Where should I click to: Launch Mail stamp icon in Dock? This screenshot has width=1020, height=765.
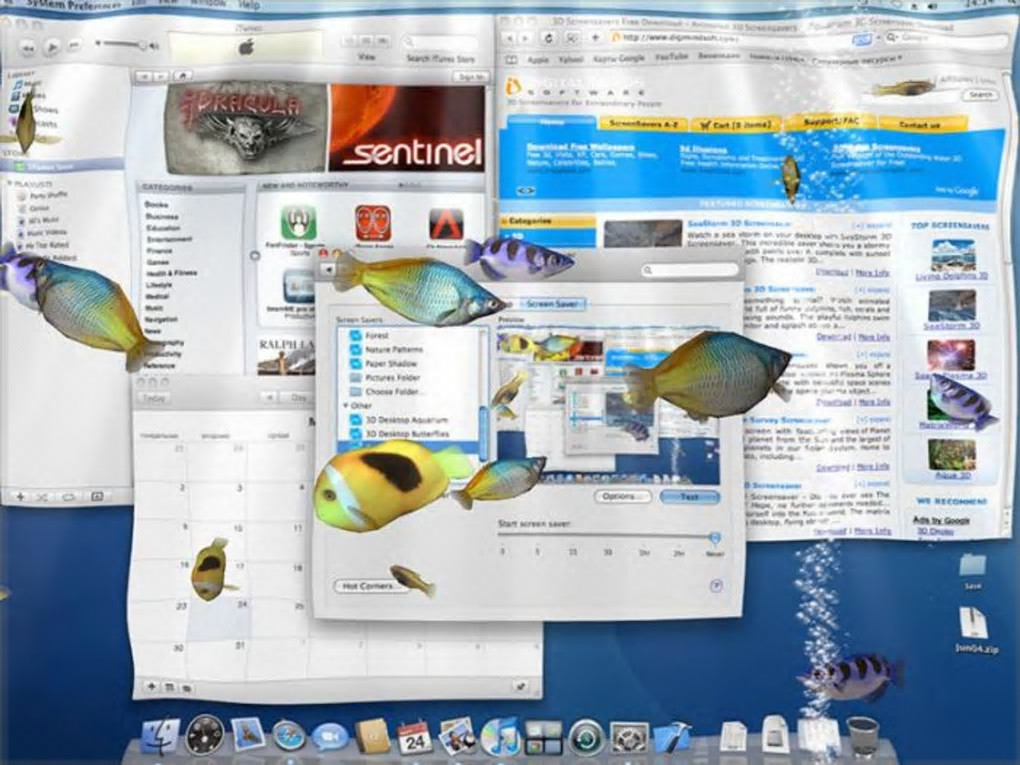[247, 736]
